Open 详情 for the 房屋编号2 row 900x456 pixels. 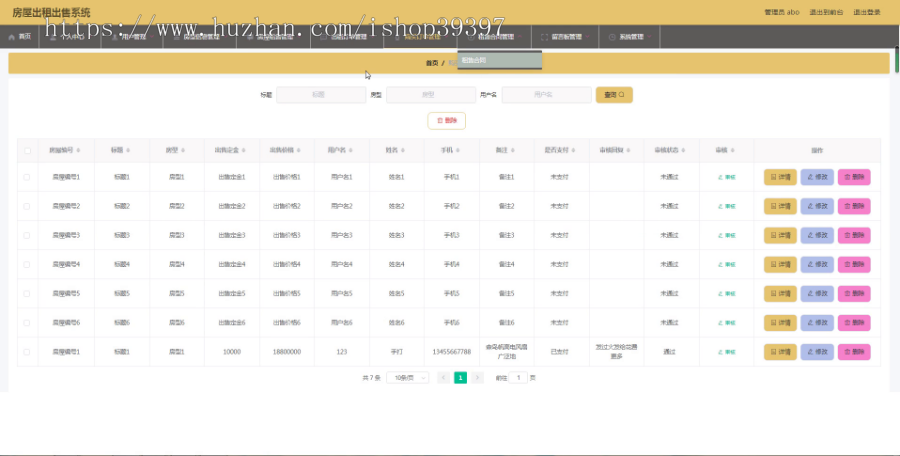(780, 206)
